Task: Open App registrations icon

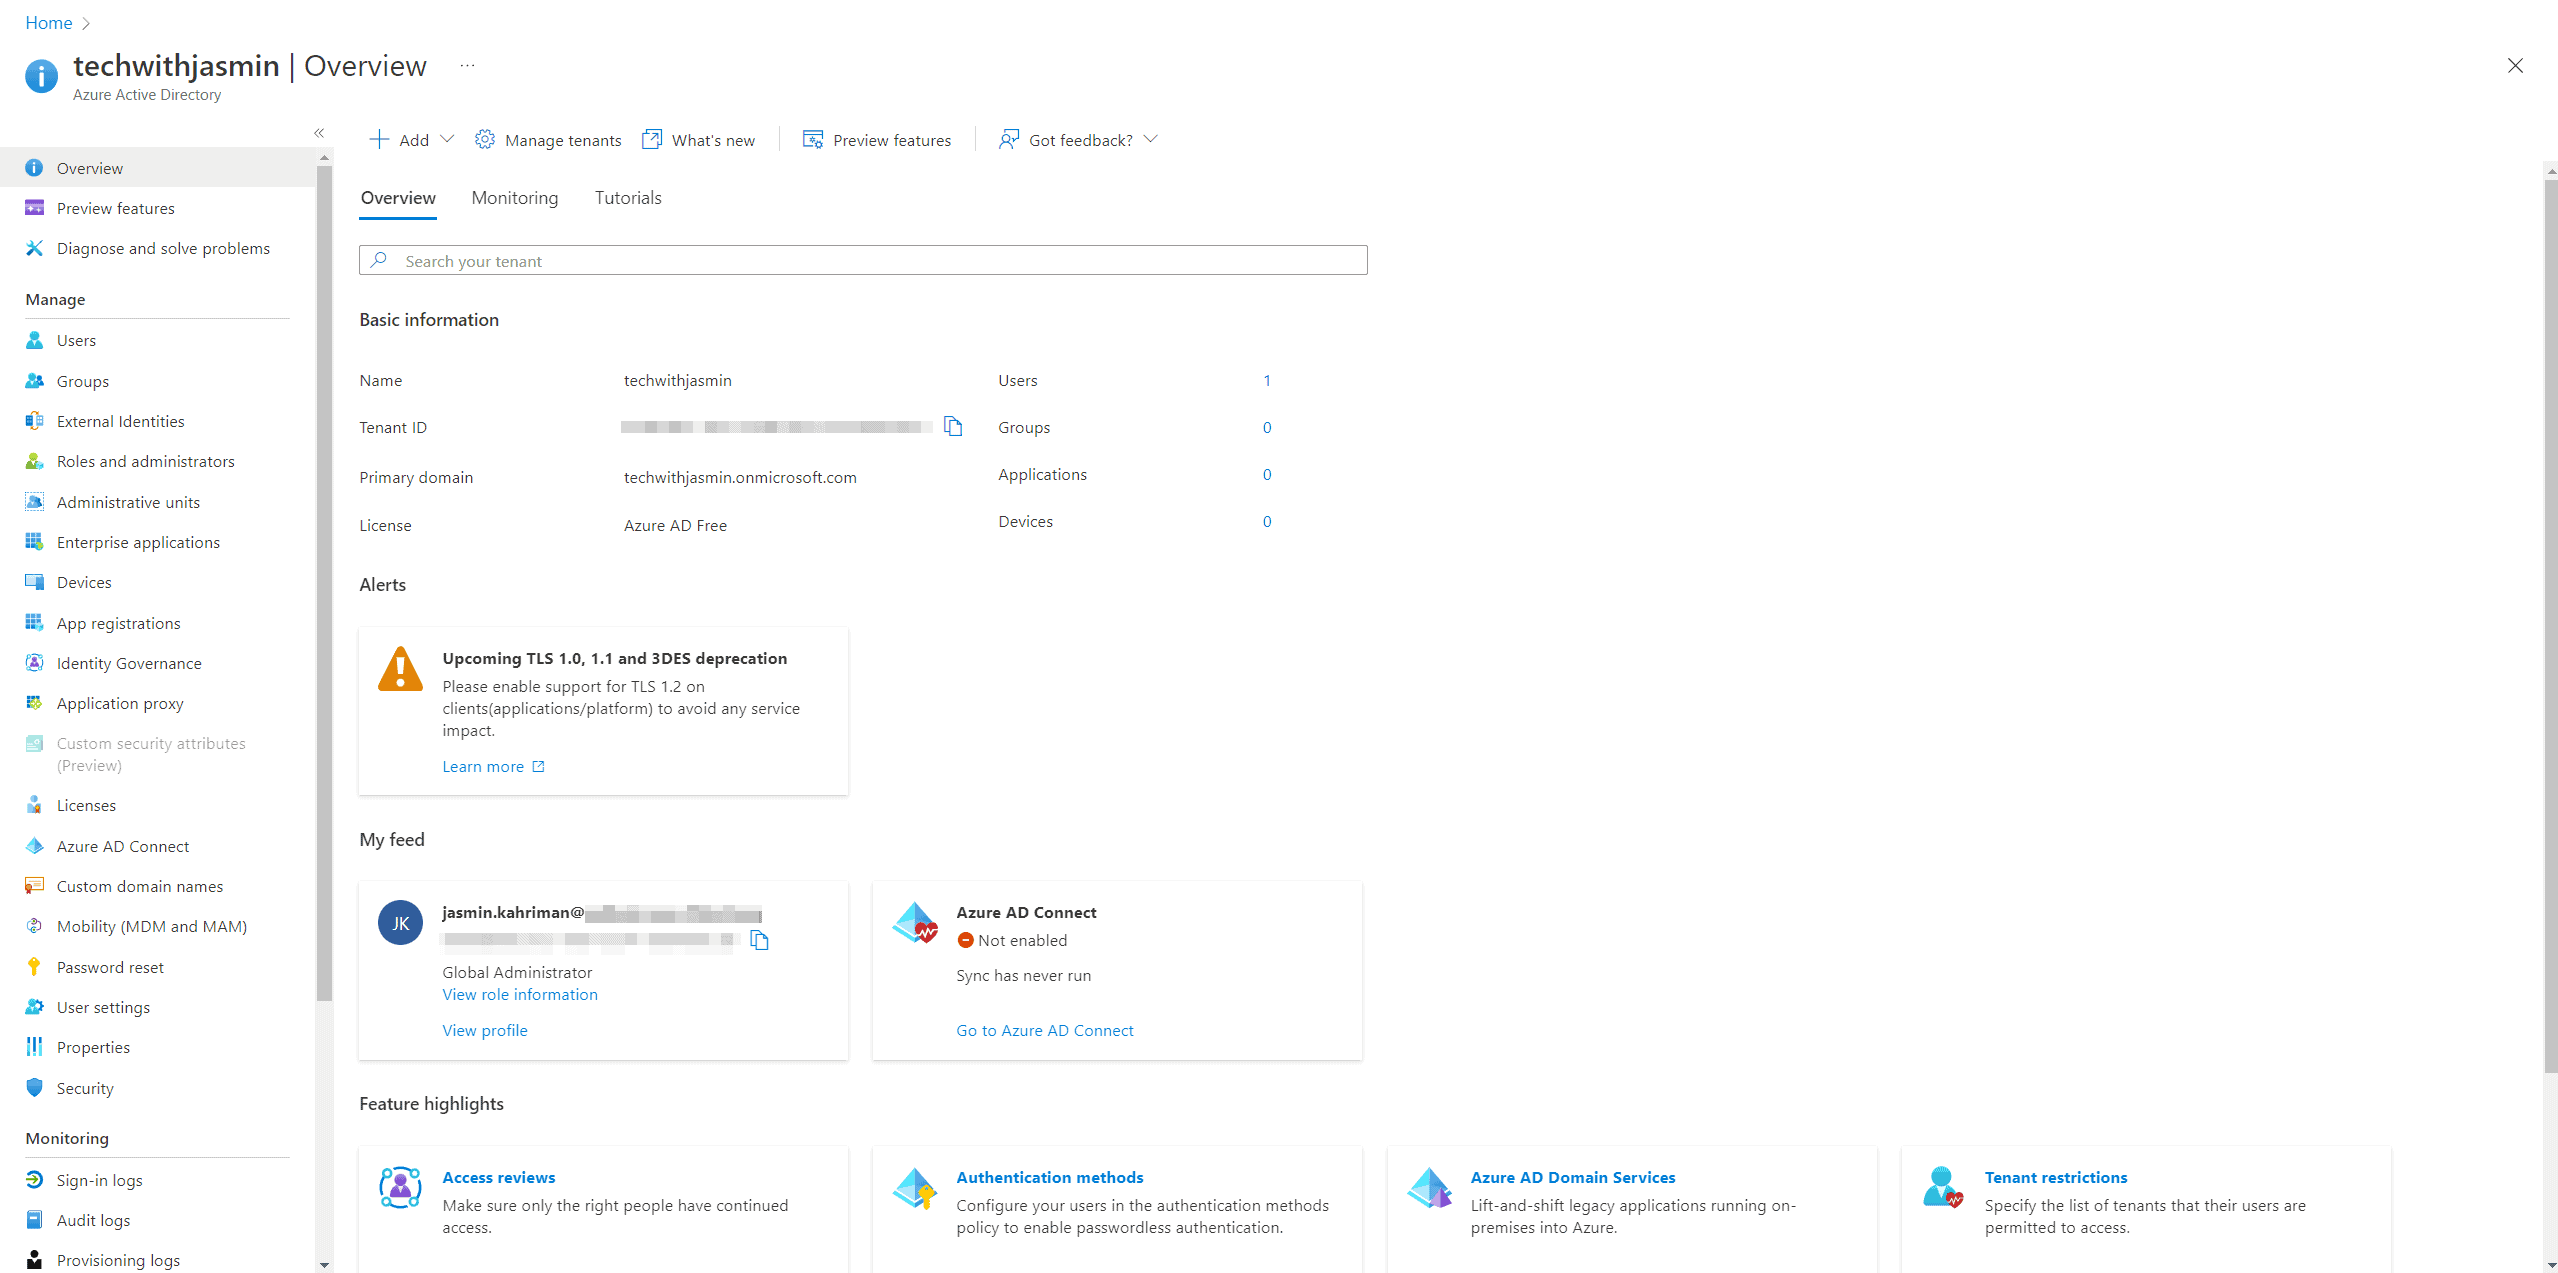Action: pos(34,623)
